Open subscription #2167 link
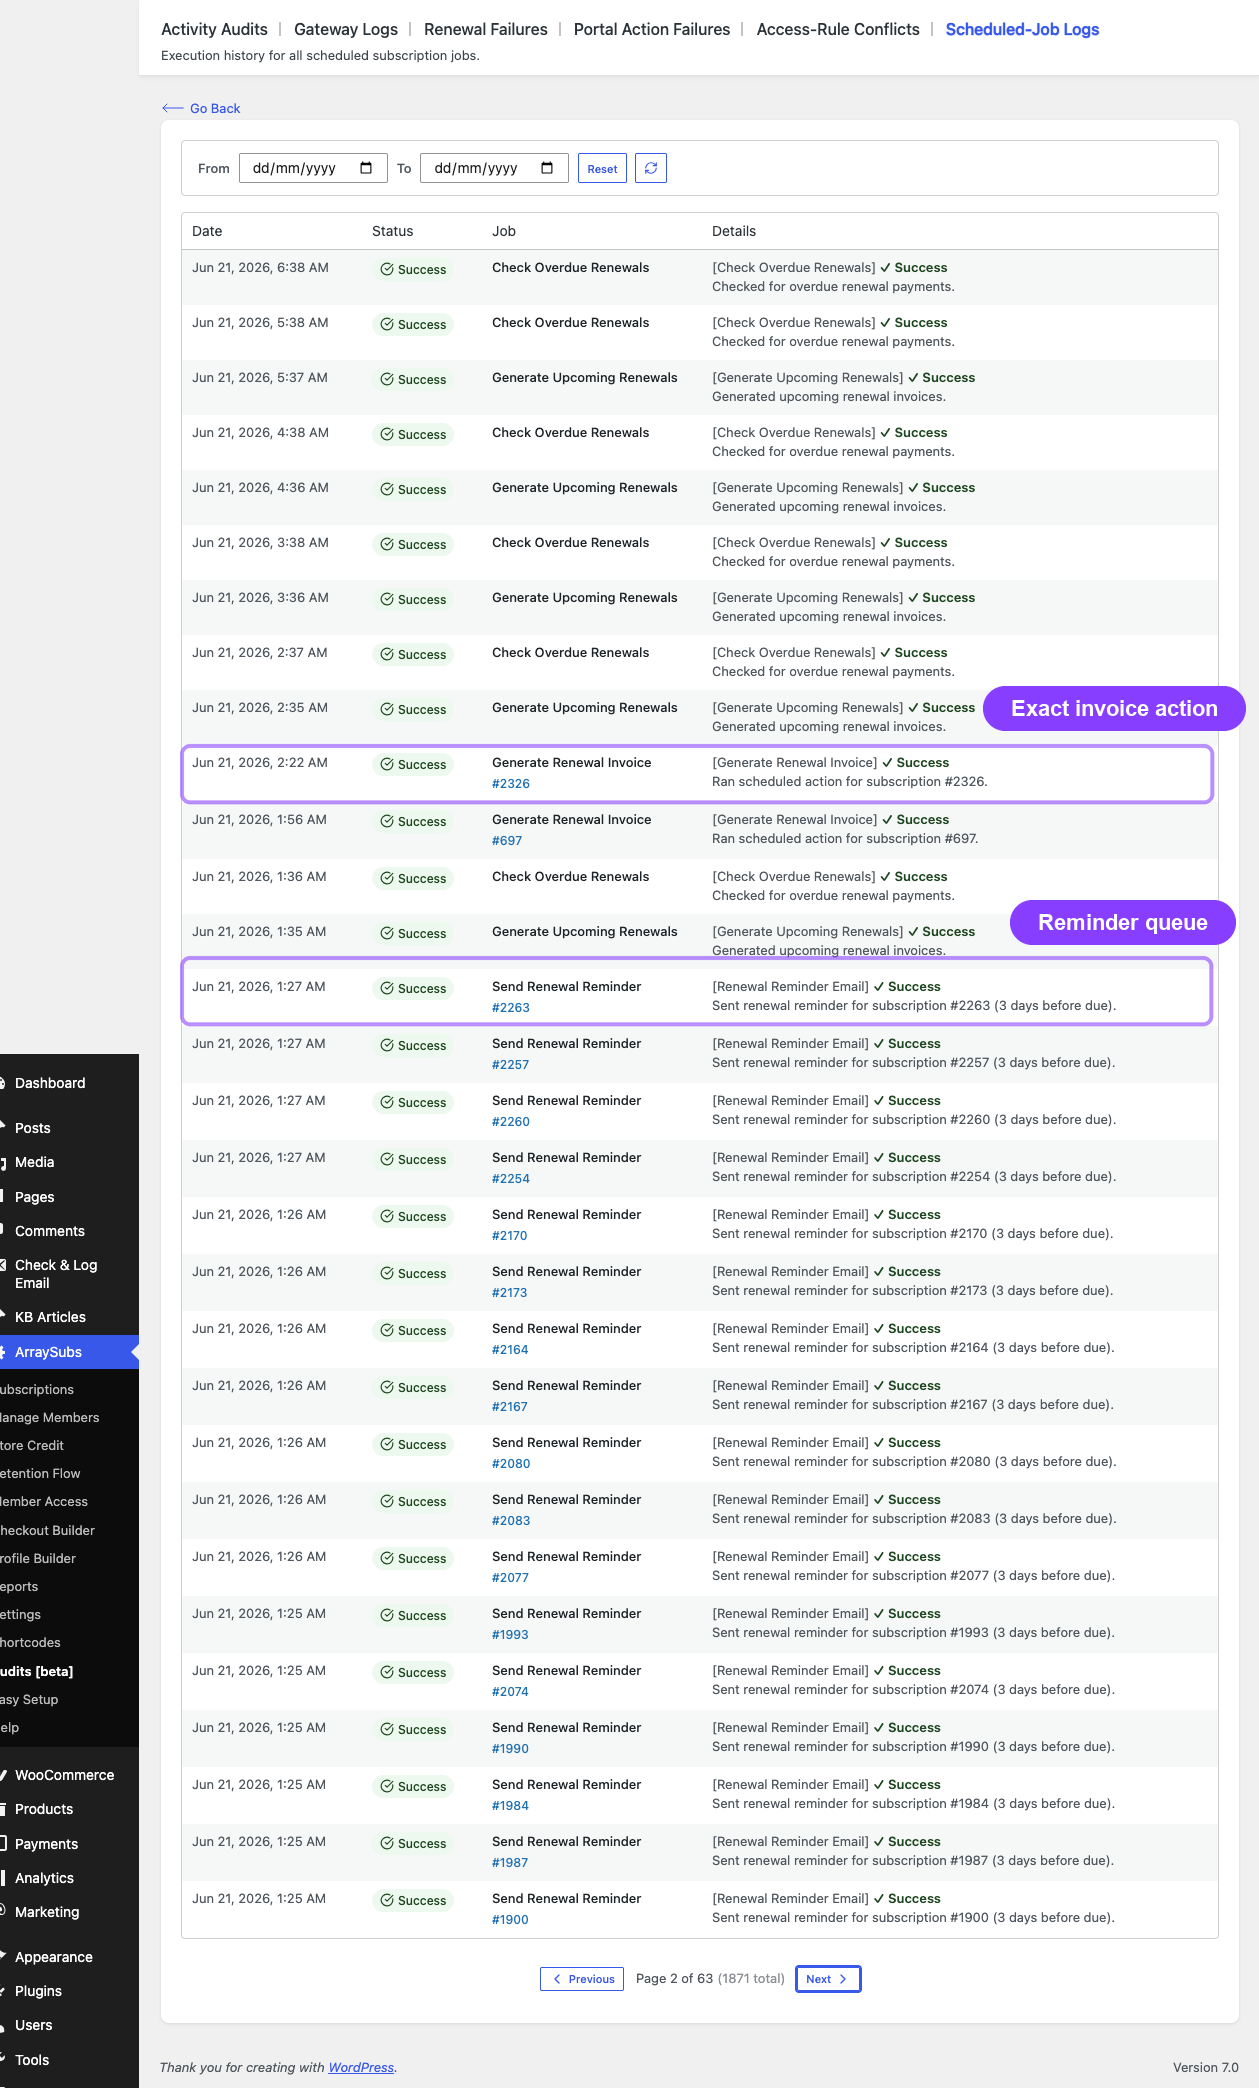 [510, 1407]
